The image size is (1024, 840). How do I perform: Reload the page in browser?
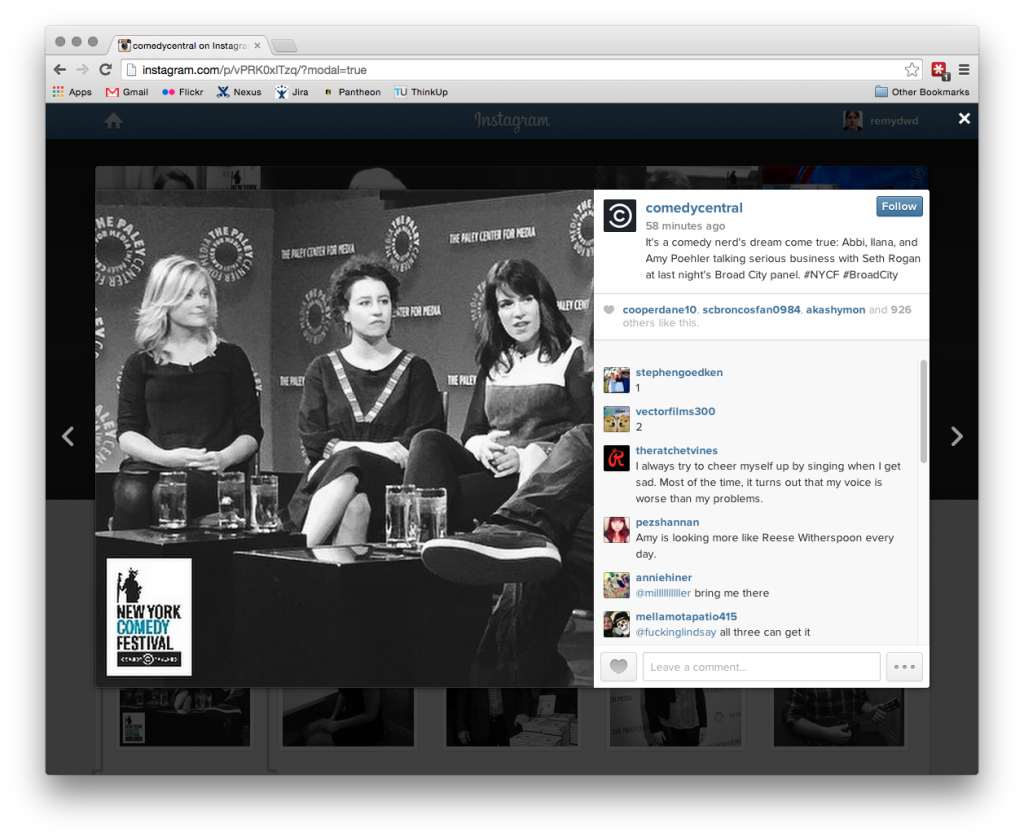[x=105, y=70]
